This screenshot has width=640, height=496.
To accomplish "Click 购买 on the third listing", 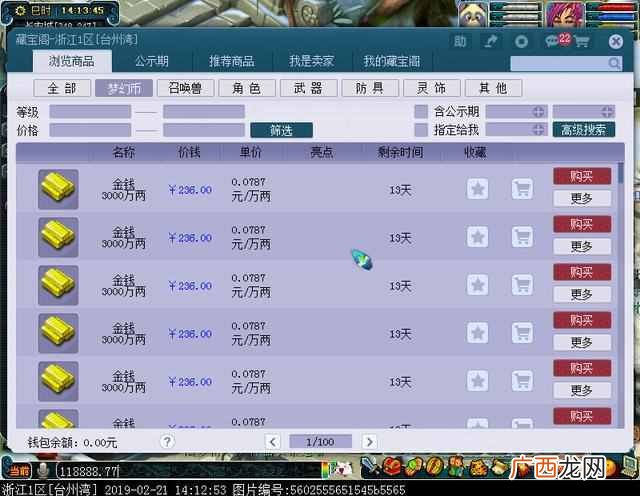I will [x=582, y=272].
